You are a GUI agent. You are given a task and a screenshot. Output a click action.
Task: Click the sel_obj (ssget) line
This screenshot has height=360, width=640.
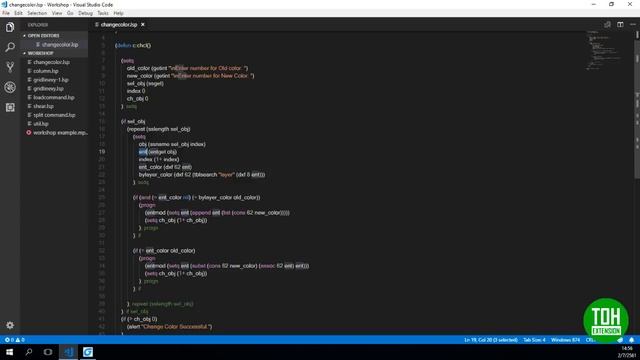point(145,83)
